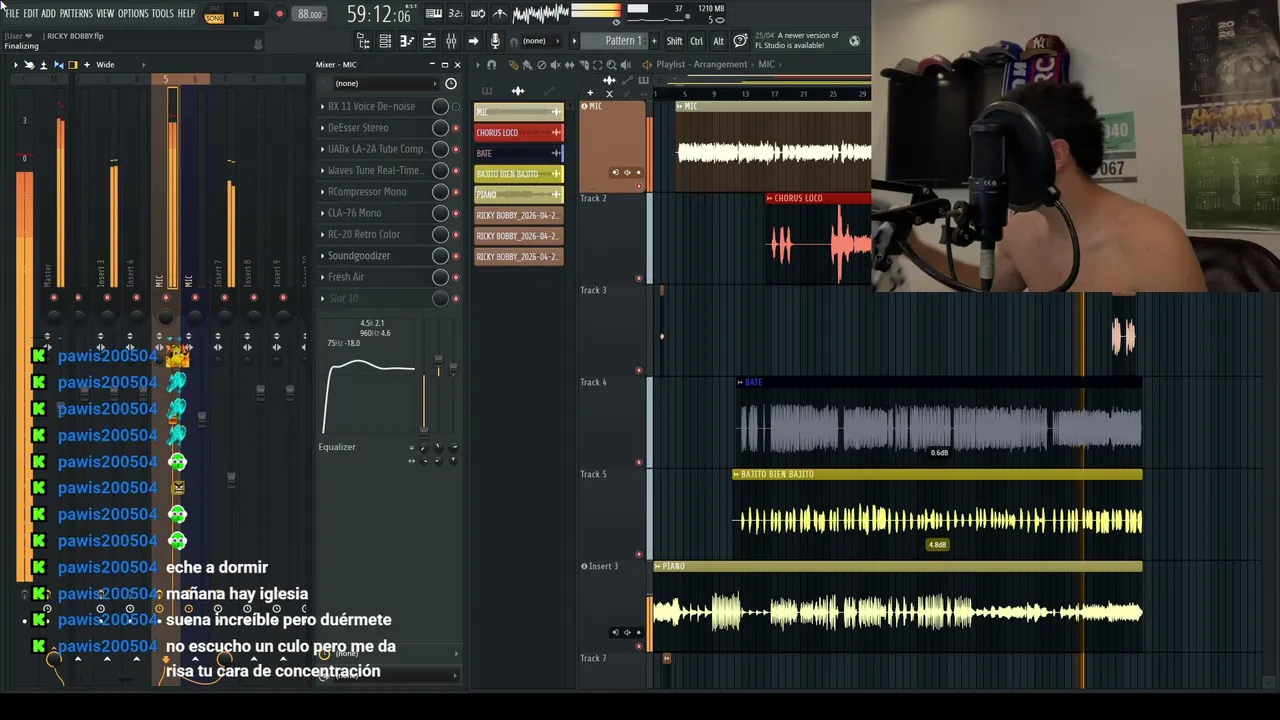Open the Channel rack view icon

point(385,41)
